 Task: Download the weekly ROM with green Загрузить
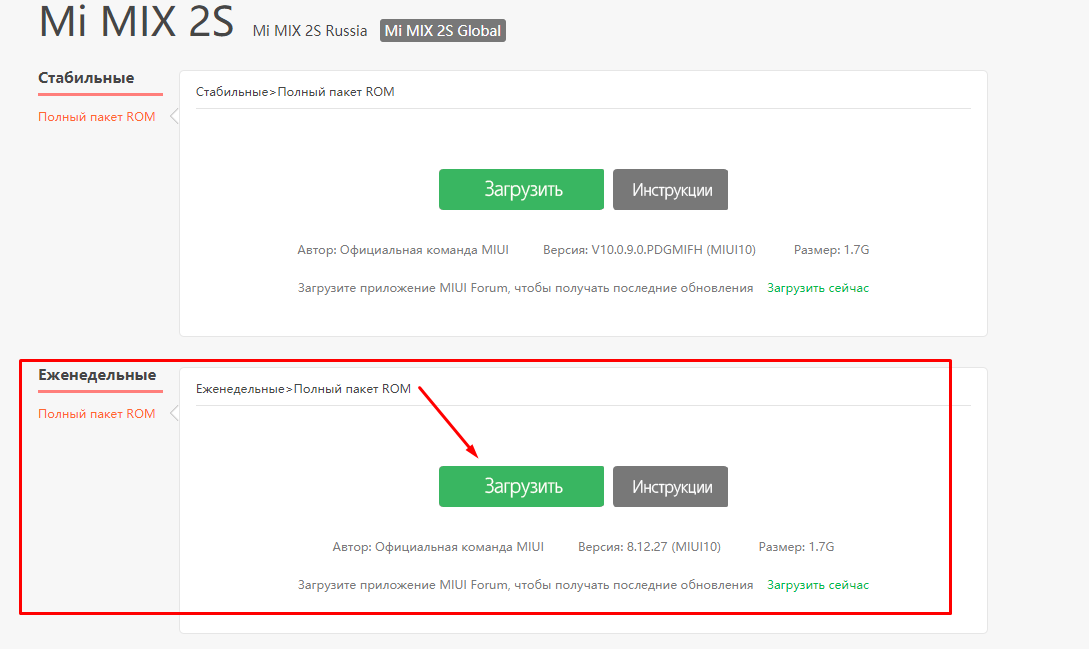tap(521, 487)
